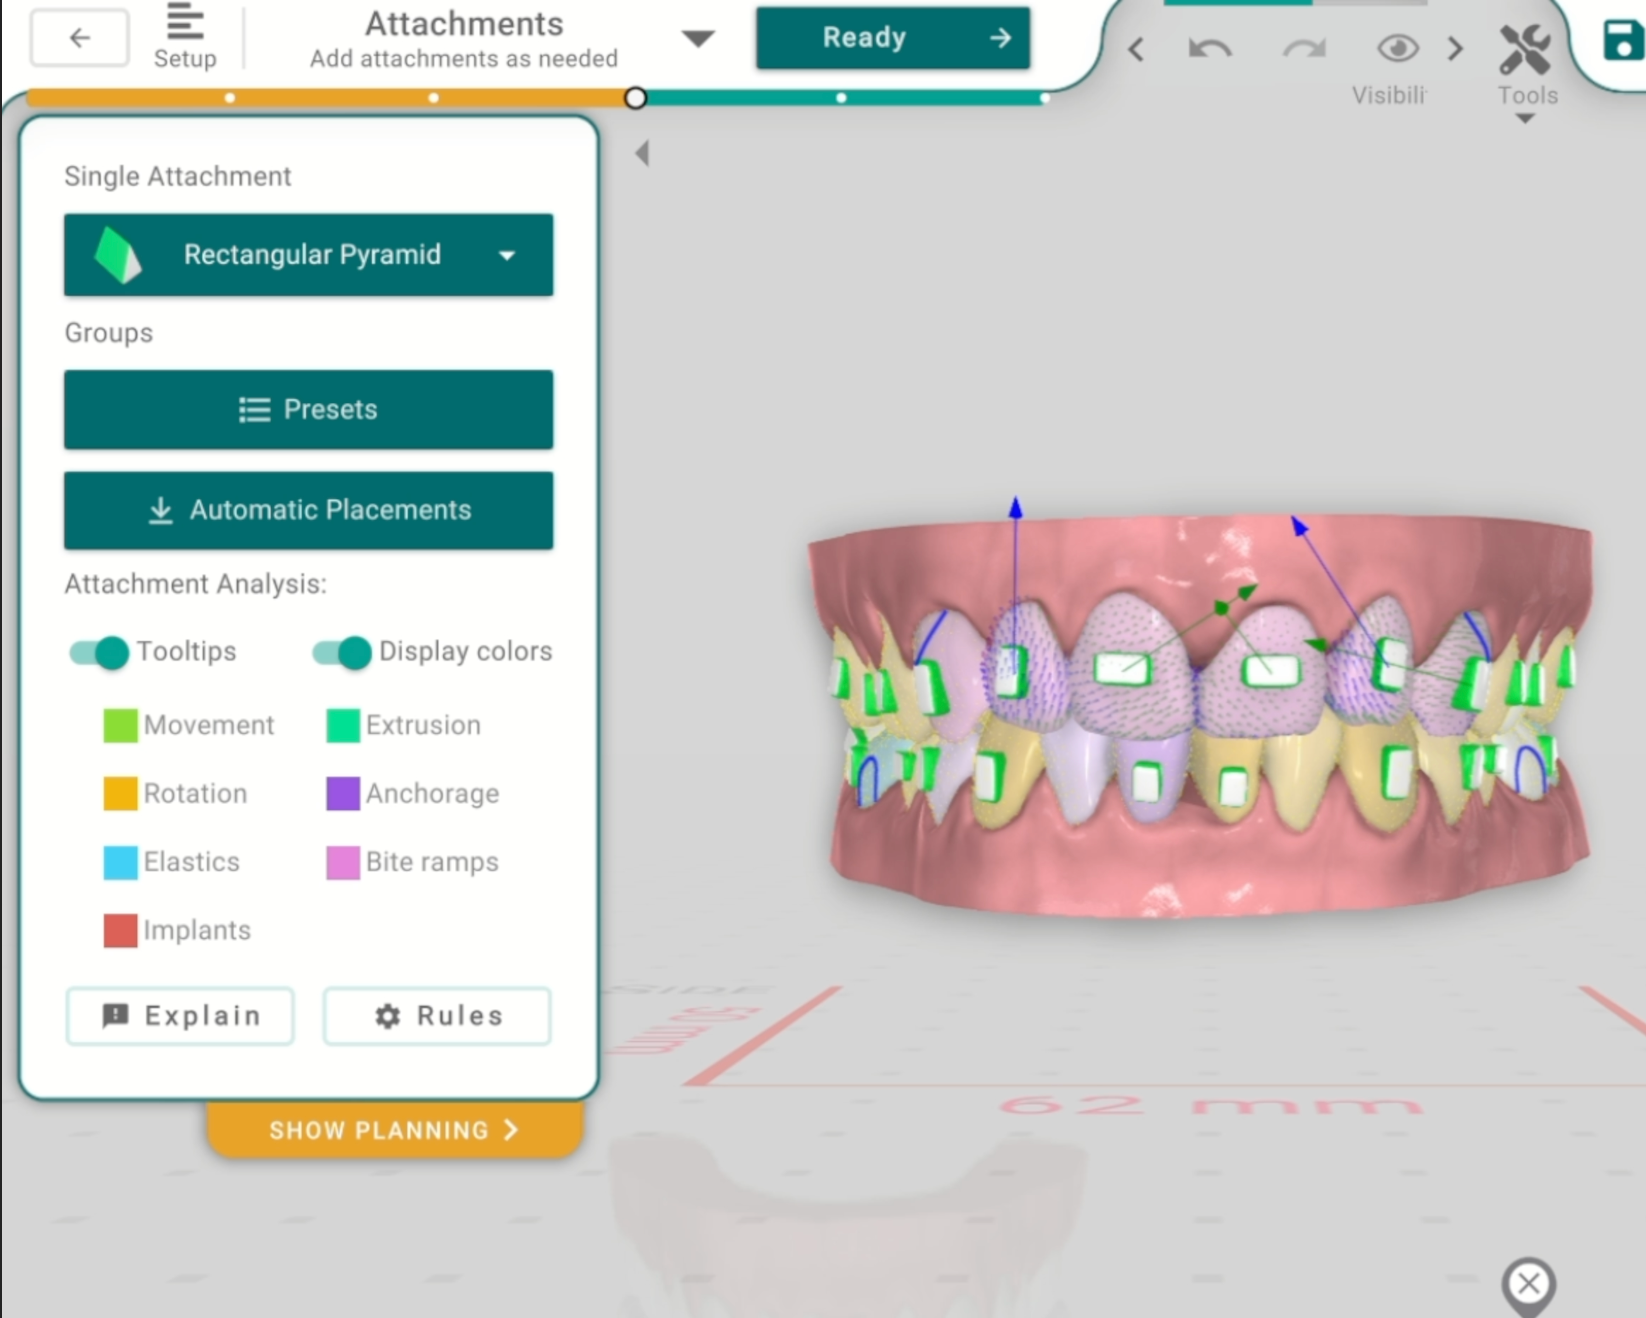Open the Presets group list
Image resolution: width=1646 pixels, height=1318 pixels.
[x=308, y=410]
